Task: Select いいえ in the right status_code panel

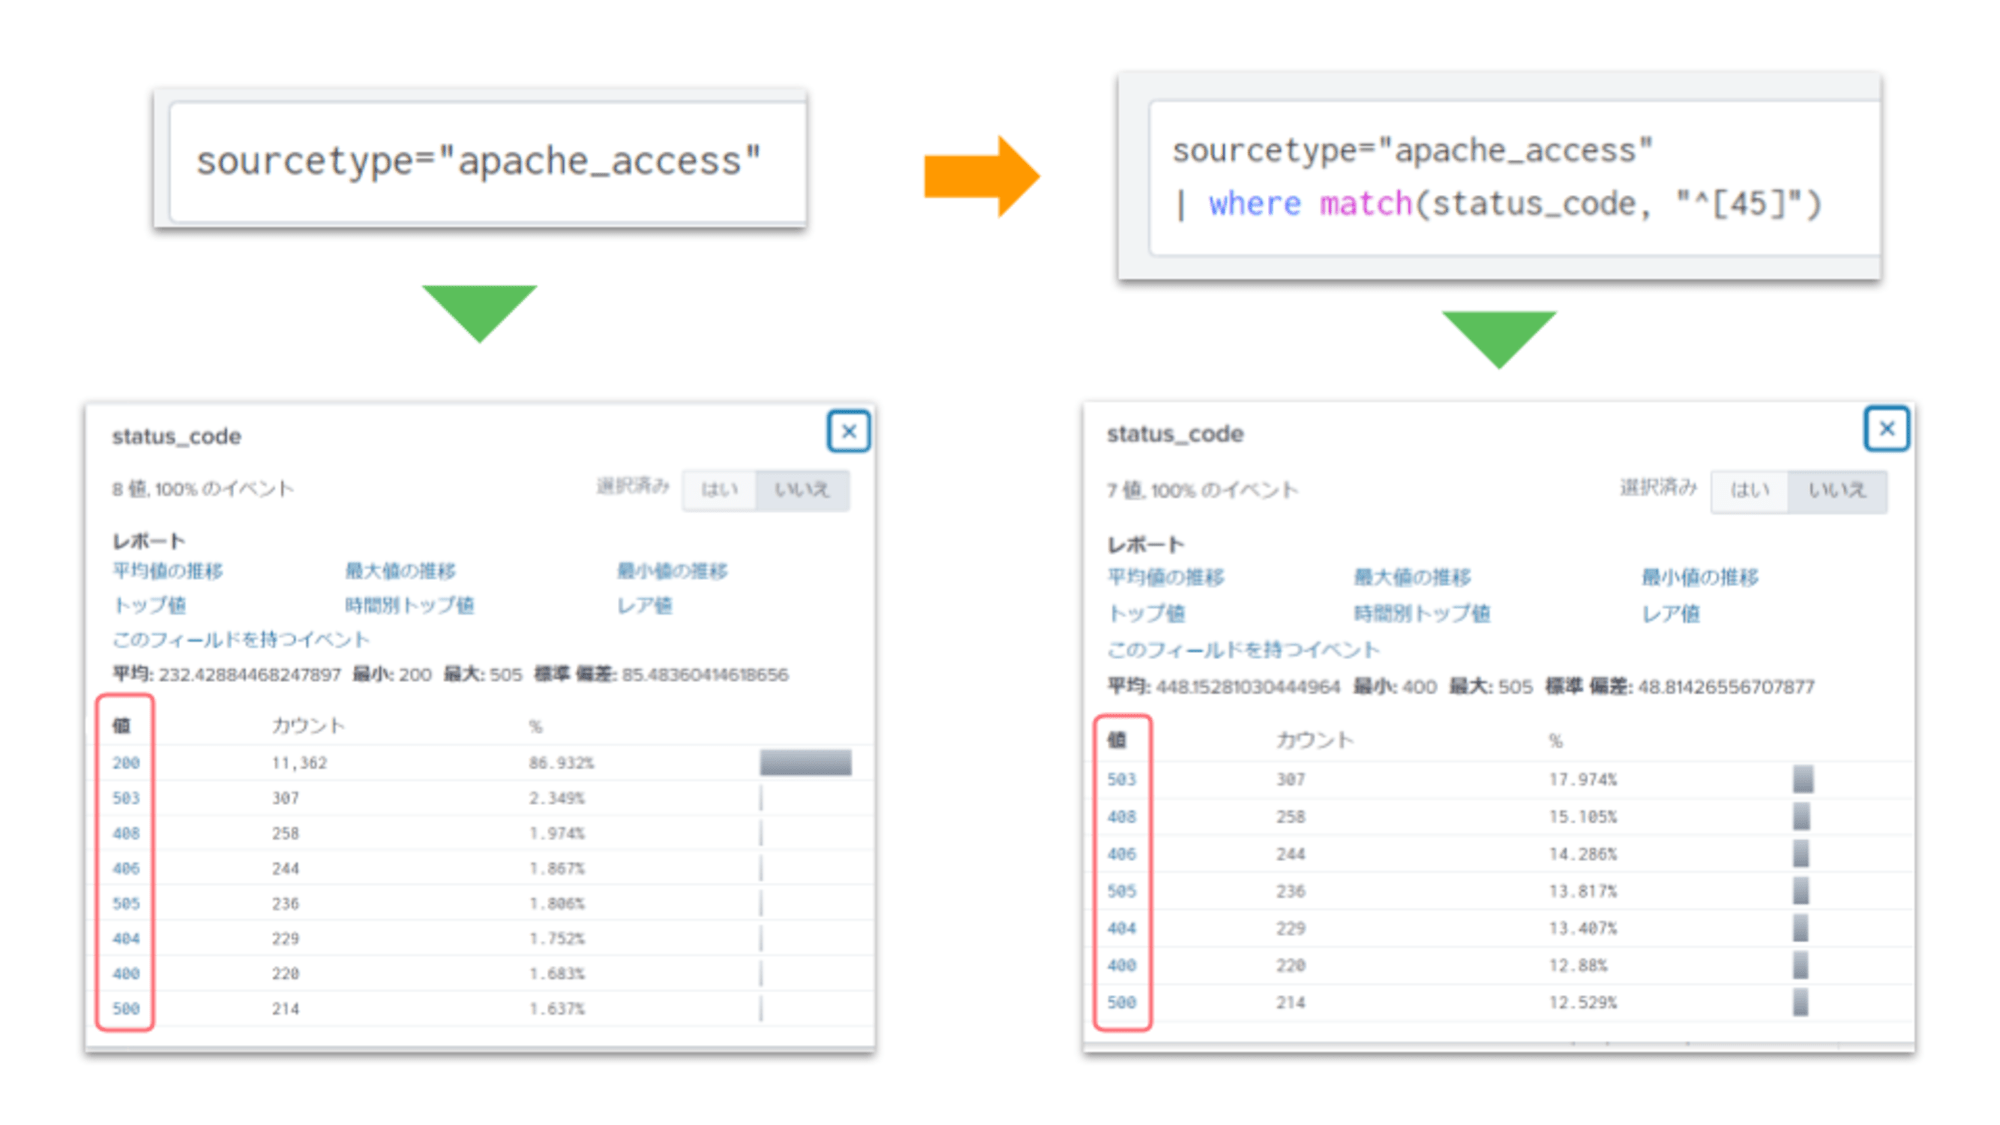Action: [x=1837, y=491]
